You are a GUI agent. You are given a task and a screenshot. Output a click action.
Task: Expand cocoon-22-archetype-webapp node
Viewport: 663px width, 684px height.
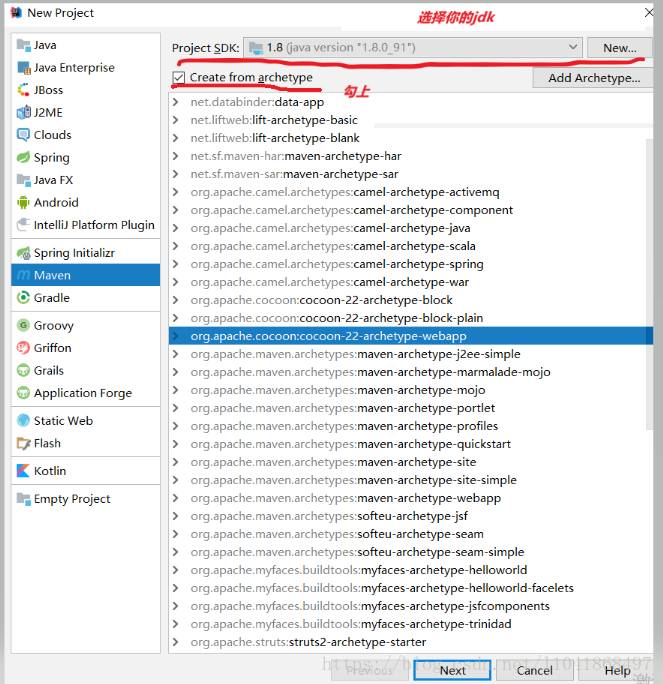coord(175,336)
